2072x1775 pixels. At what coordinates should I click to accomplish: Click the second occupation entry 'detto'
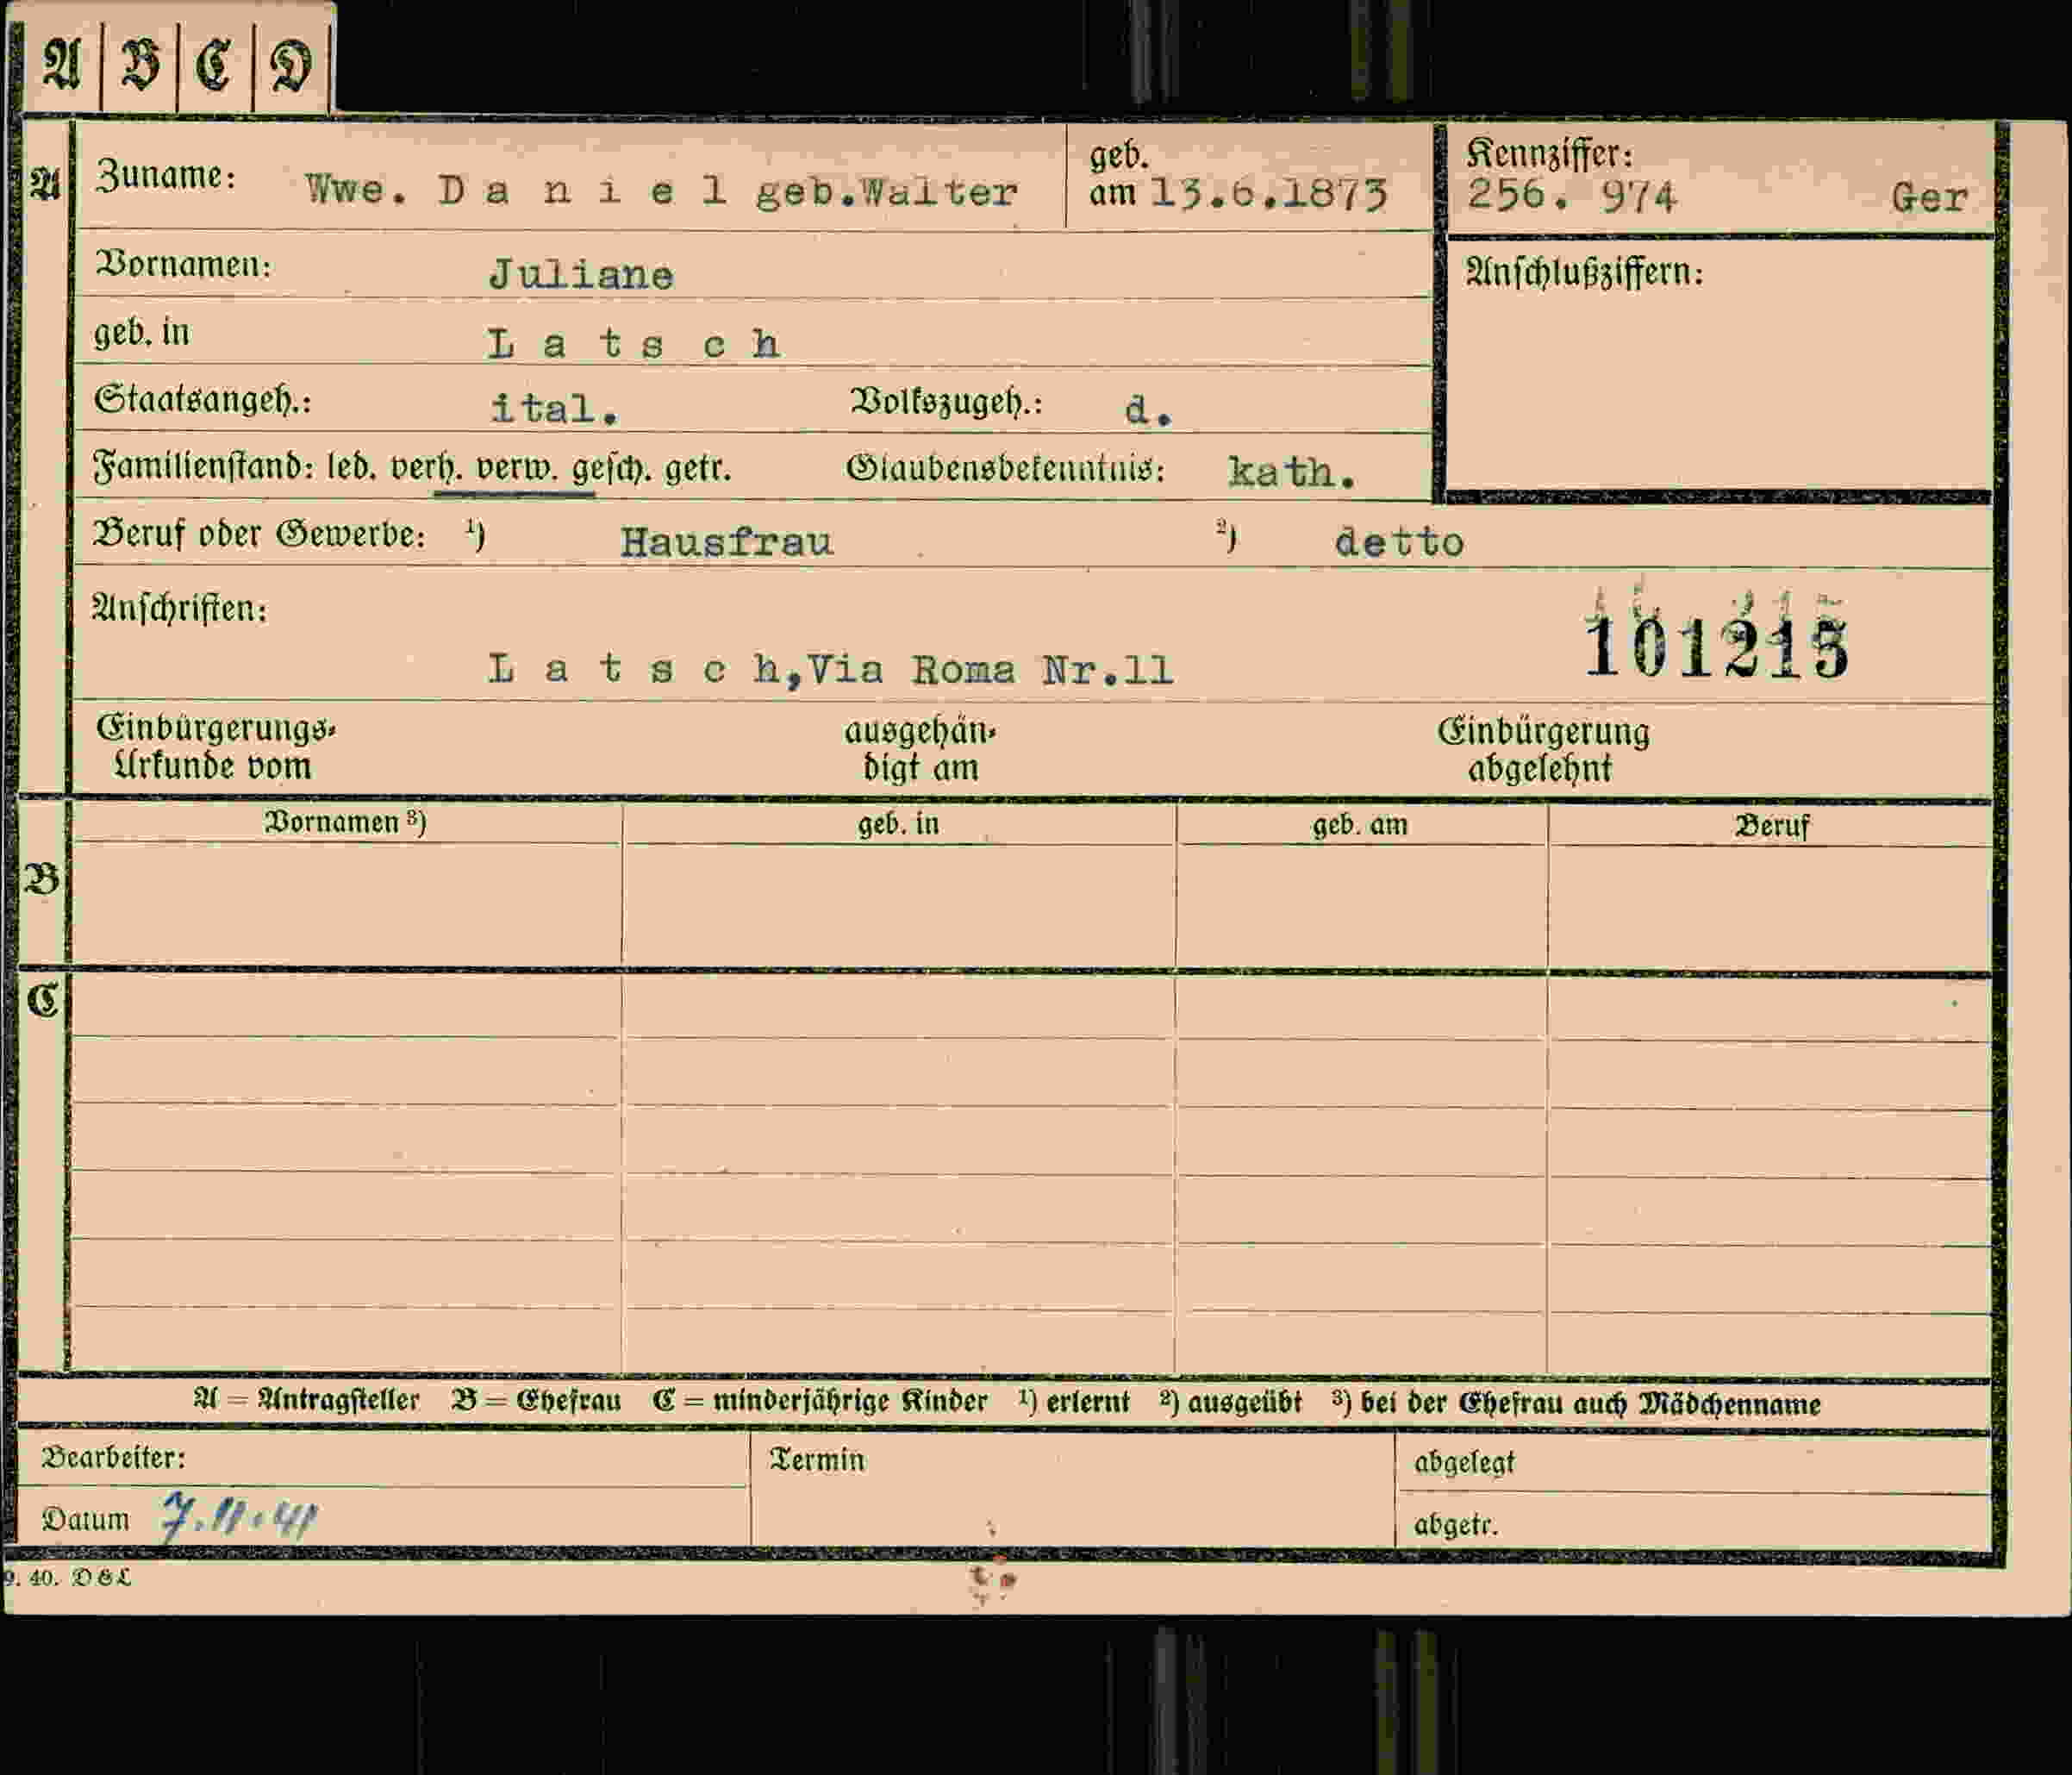[1399, 543]
